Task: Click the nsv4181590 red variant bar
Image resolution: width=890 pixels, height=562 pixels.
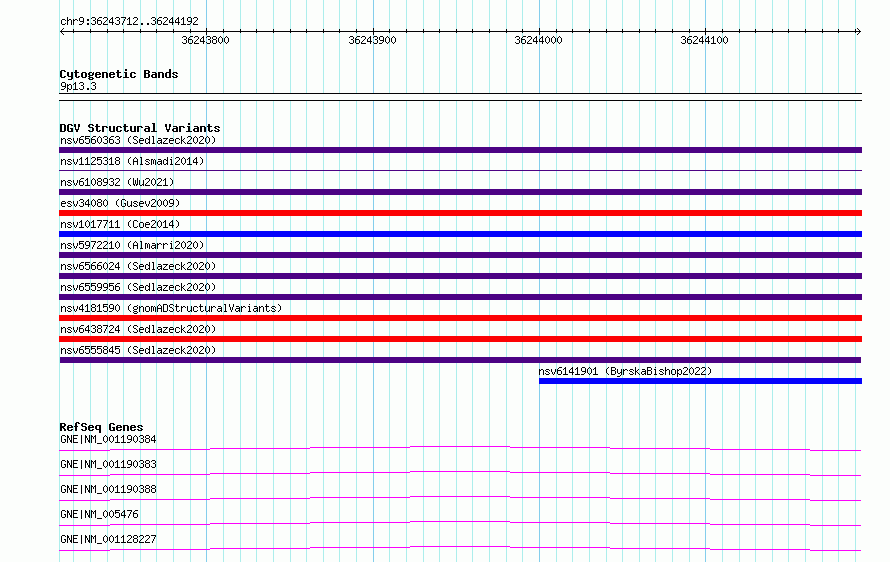Action: click(460, 318)
